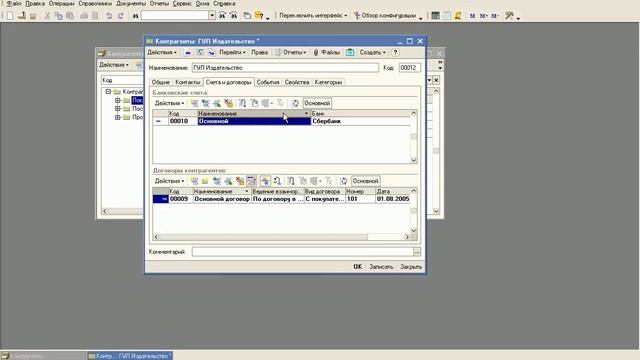Click the Copy icon in main toolbar
Viewport: 640px width, 360px height.
[x=58, y=16]
